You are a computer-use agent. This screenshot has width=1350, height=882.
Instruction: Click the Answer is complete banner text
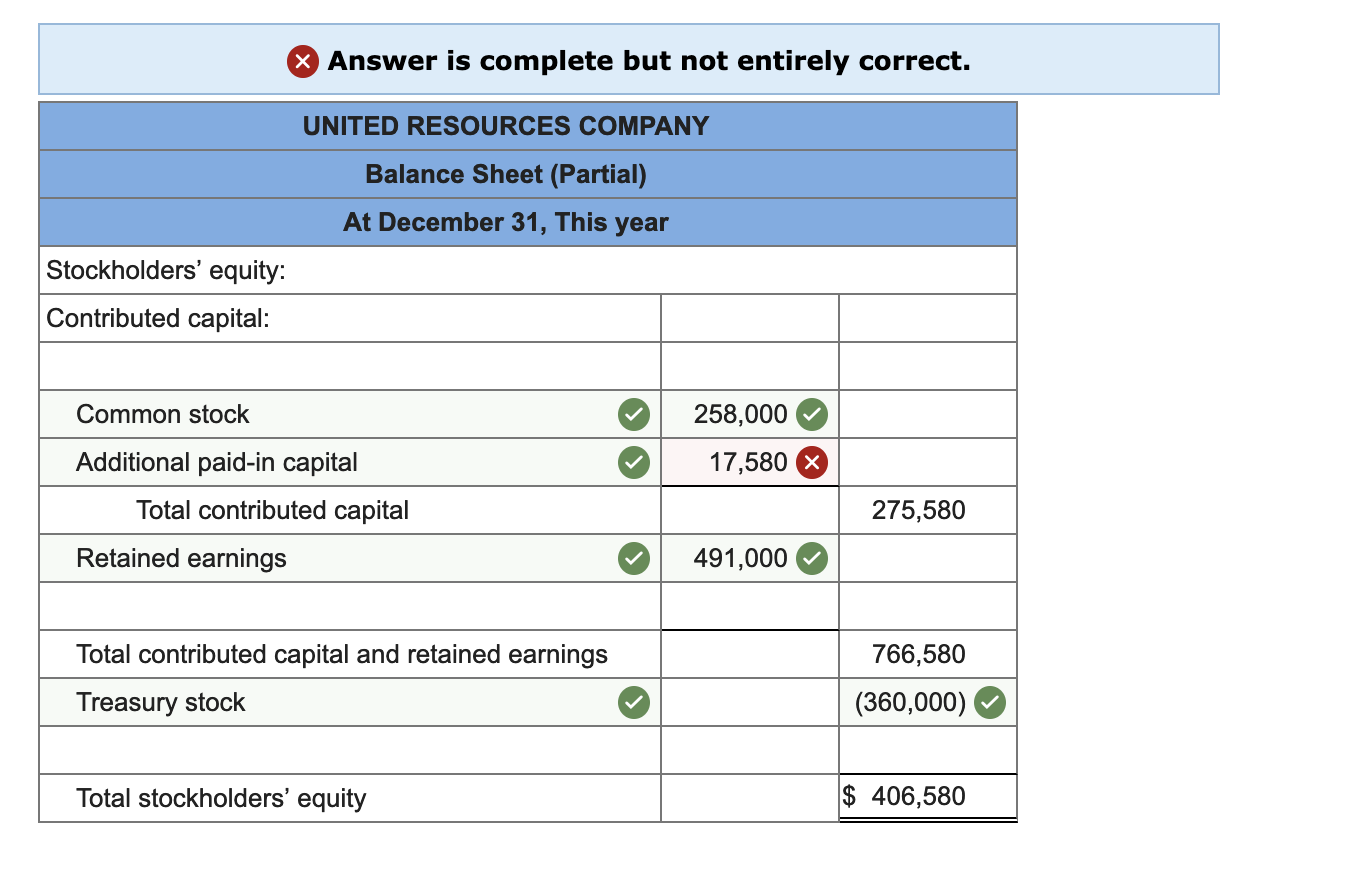click(x=650, y=60)
